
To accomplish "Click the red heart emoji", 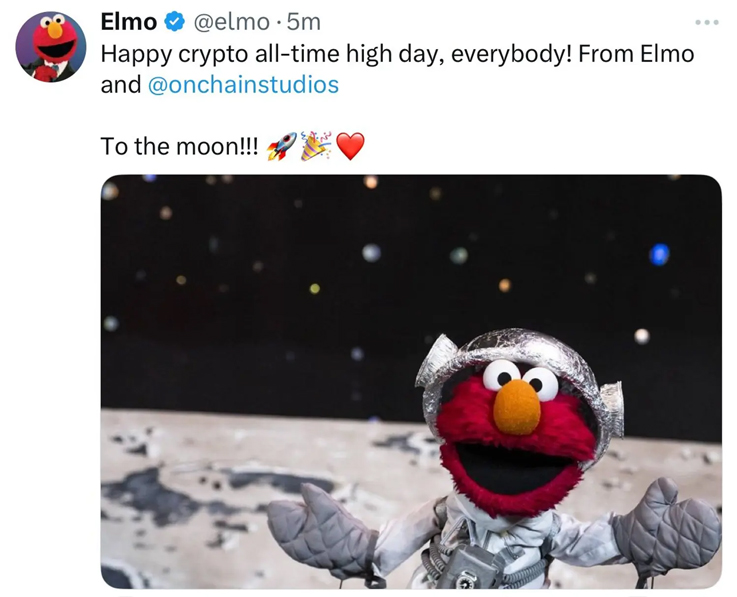I will [x=349, y=147].
